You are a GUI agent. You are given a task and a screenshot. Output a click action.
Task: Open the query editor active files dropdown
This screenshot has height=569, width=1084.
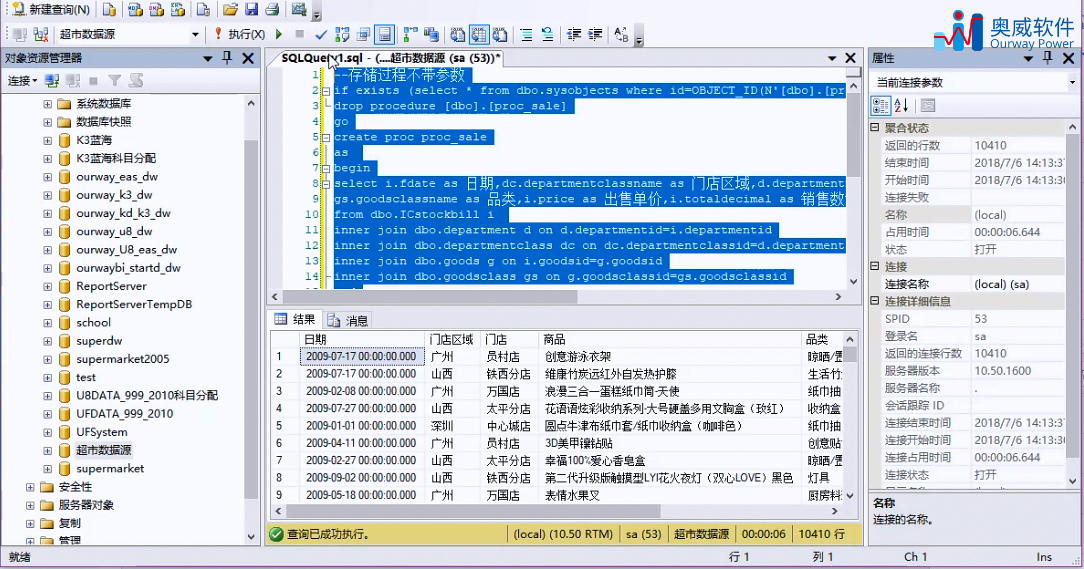tap(832, 58)
